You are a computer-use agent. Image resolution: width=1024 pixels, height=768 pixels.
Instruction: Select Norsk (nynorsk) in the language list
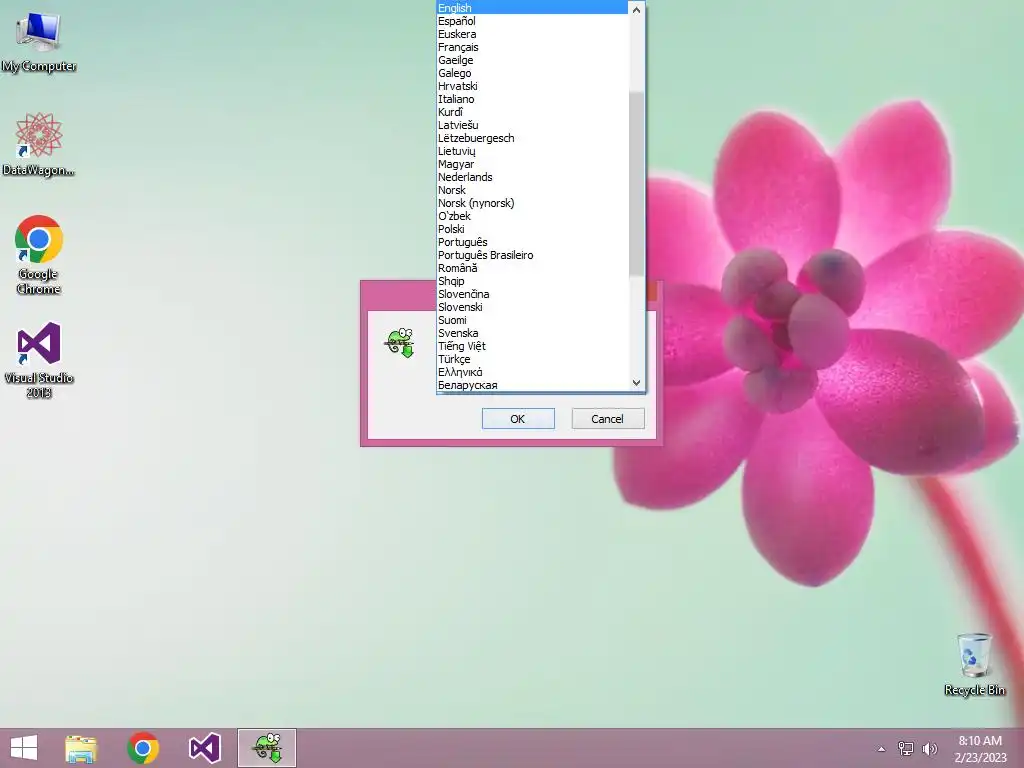[x=532, y=203]
